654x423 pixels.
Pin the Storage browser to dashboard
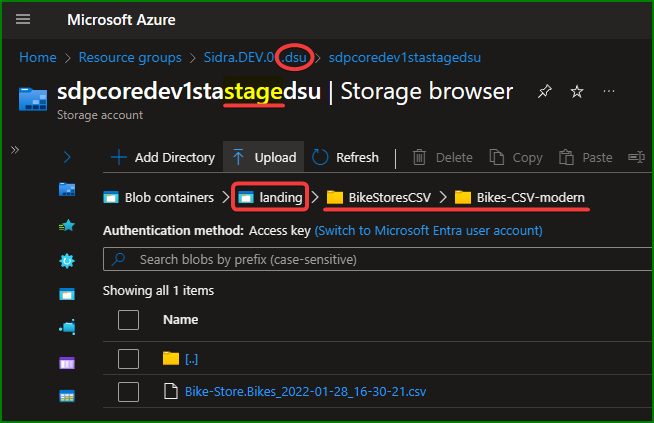544,92
